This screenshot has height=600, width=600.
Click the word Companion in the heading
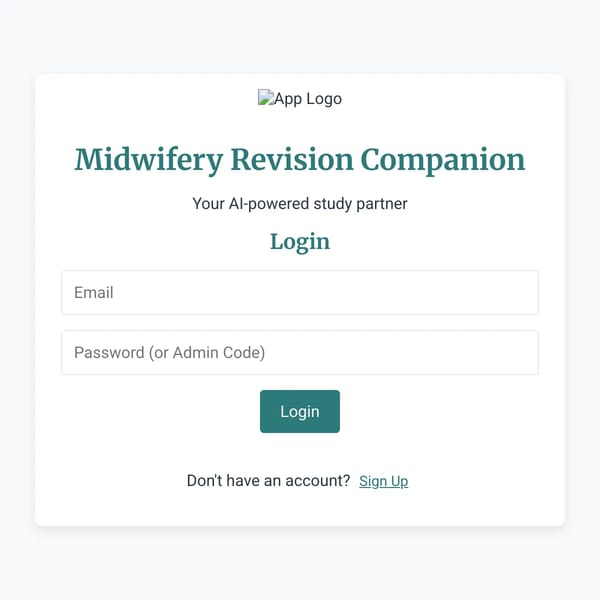[x=443, y=161]
